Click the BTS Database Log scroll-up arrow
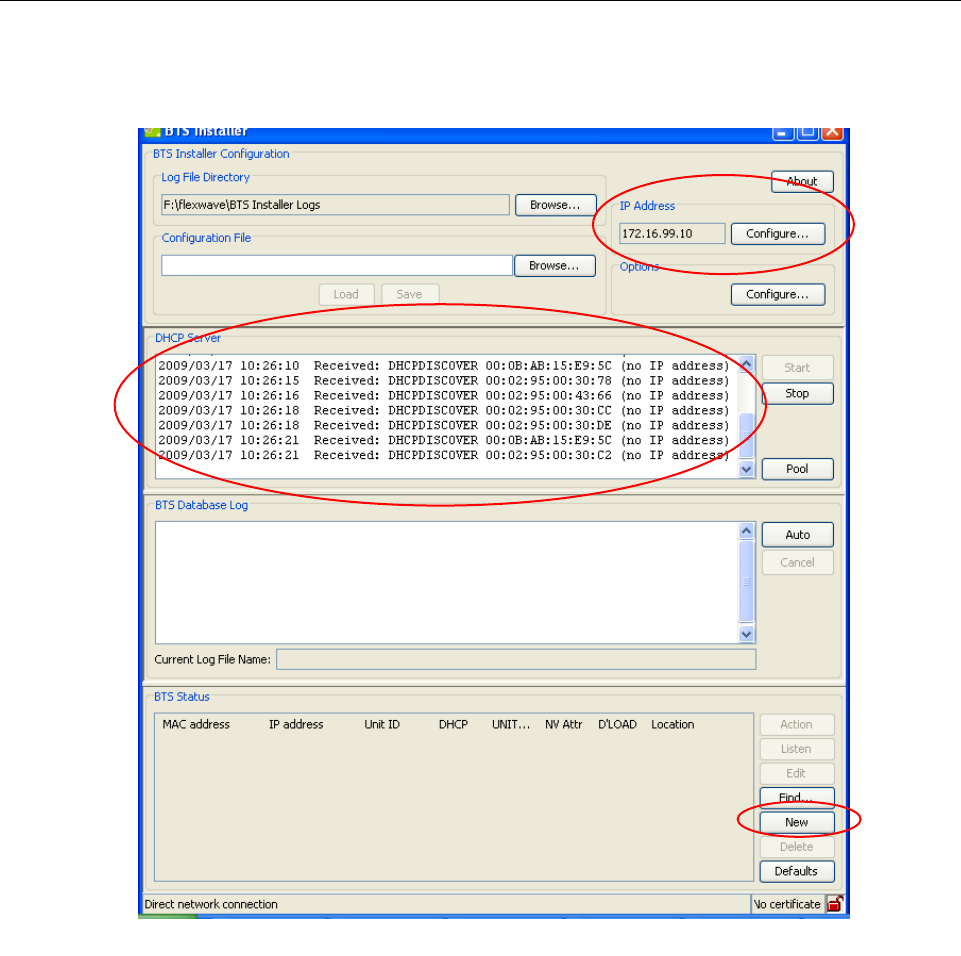This screenshot has height=956, width=961. click(746, 531)
